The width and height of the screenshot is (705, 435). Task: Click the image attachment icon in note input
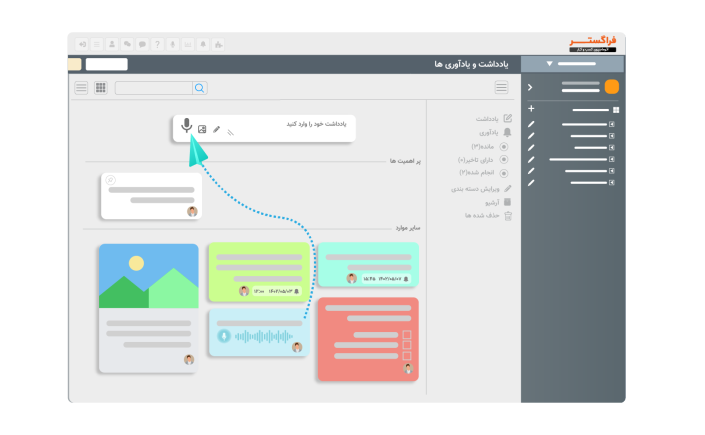point(202,129)
